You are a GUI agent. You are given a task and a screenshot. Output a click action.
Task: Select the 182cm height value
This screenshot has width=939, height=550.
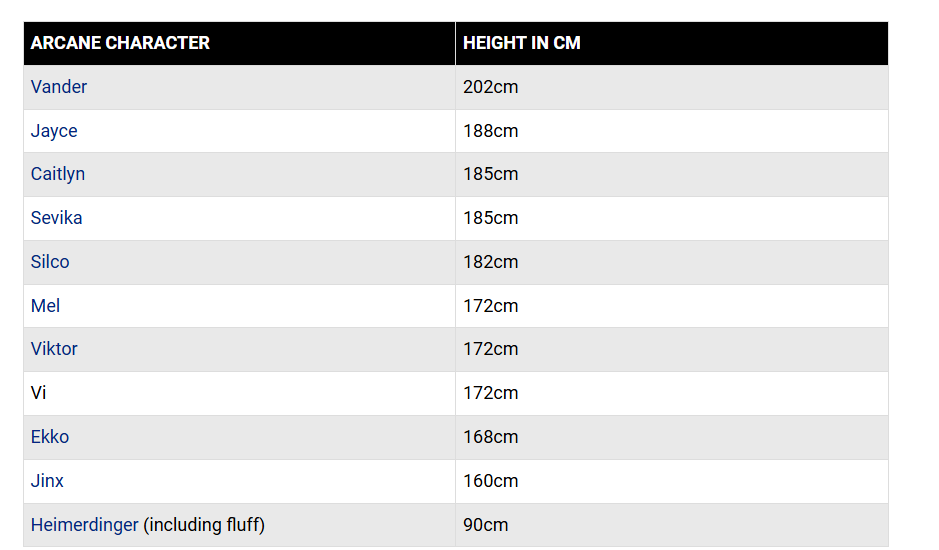[x=490, y=262]
